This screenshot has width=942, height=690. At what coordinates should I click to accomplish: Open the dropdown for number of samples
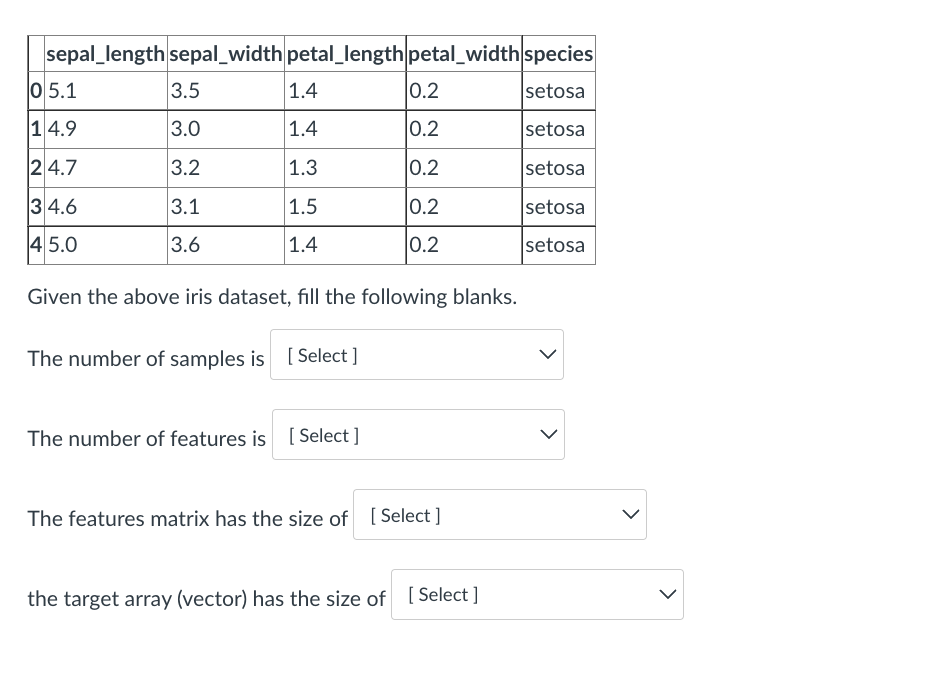tap(416, 354)
